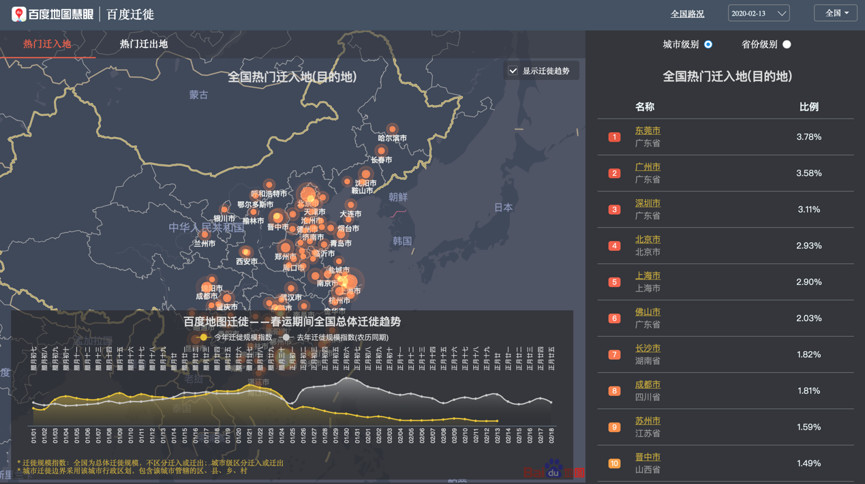Open 全国路况 link

(x=687, y=14)
